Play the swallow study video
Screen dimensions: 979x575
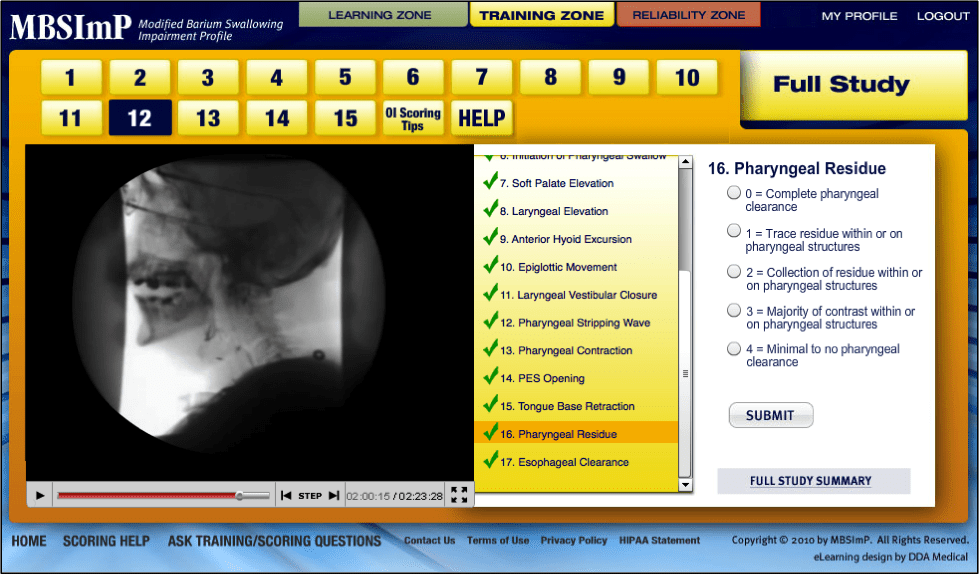40,495
